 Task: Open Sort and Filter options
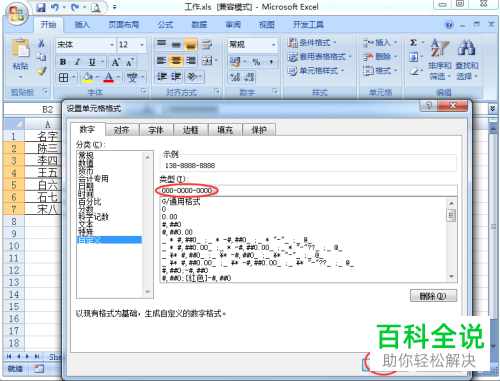click(x=440, y=59)
